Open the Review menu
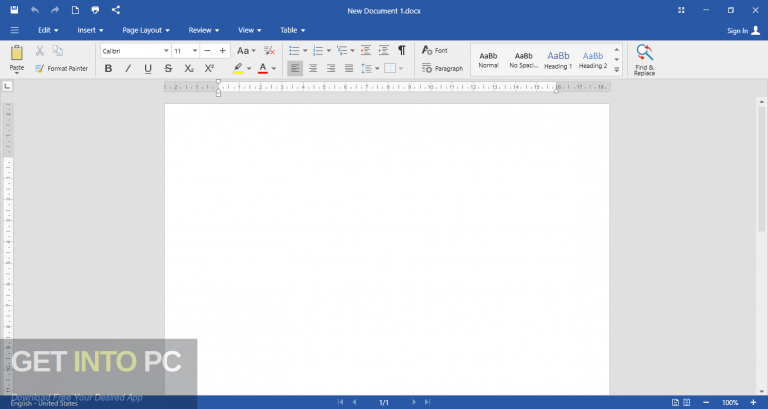This screenshot has height=409, width=768. click(204, 30)
